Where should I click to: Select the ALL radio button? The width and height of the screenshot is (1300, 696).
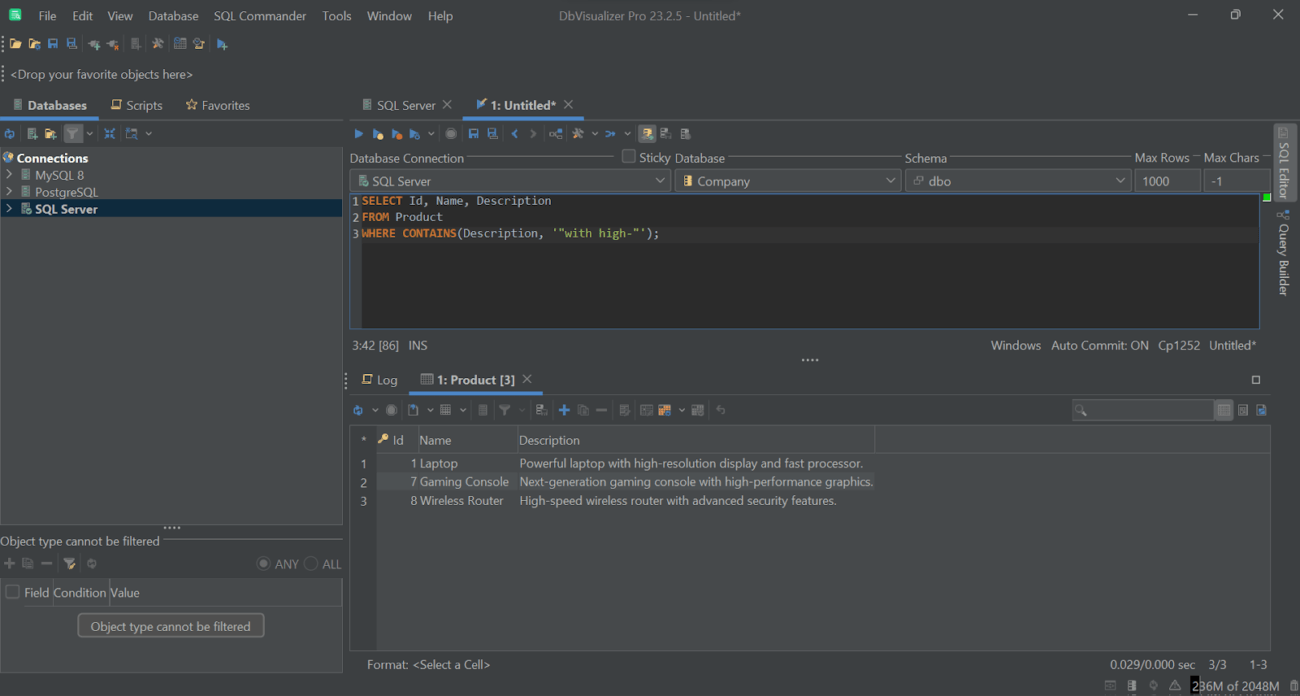tap(311, 563)
